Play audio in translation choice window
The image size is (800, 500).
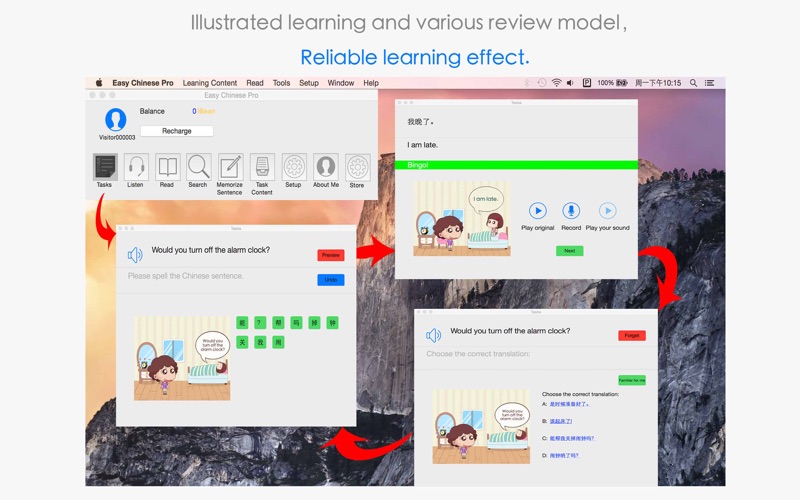(x=433, y=335)
